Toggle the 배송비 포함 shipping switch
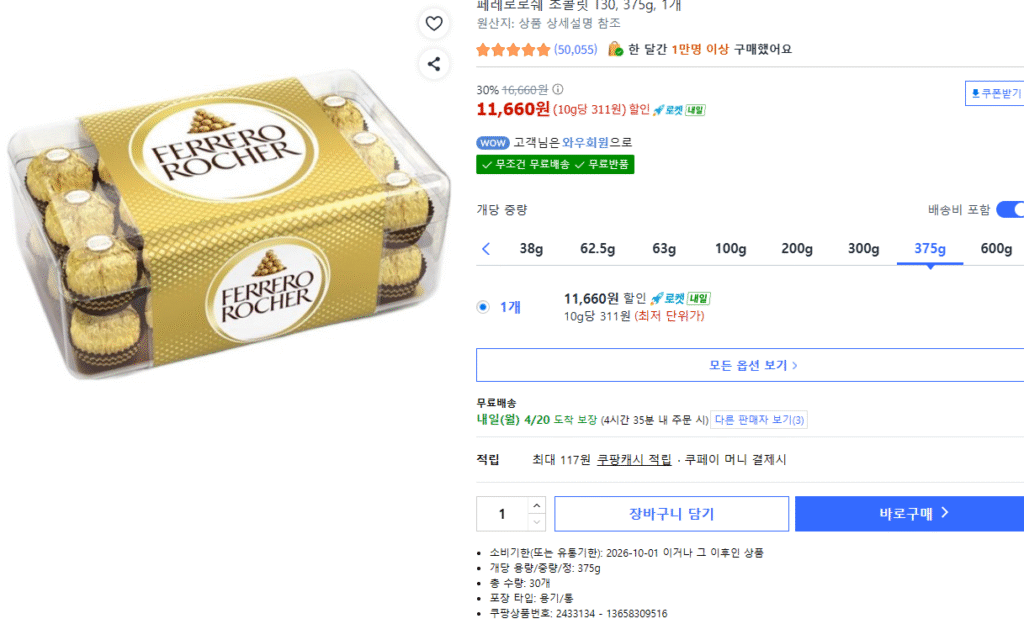This screenshot has width=1024, height=624. click(x=1010, y=210)
